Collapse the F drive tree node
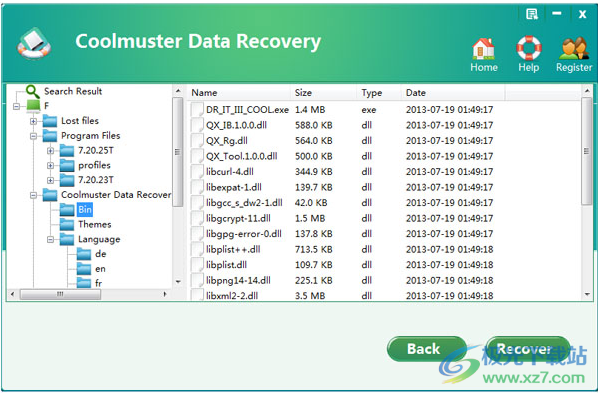 point(16,106)
